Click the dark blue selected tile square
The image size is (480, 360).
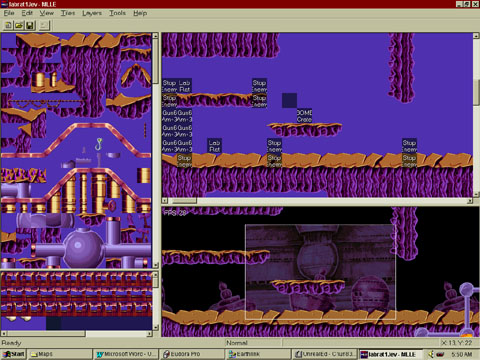[x=289, y=101]
